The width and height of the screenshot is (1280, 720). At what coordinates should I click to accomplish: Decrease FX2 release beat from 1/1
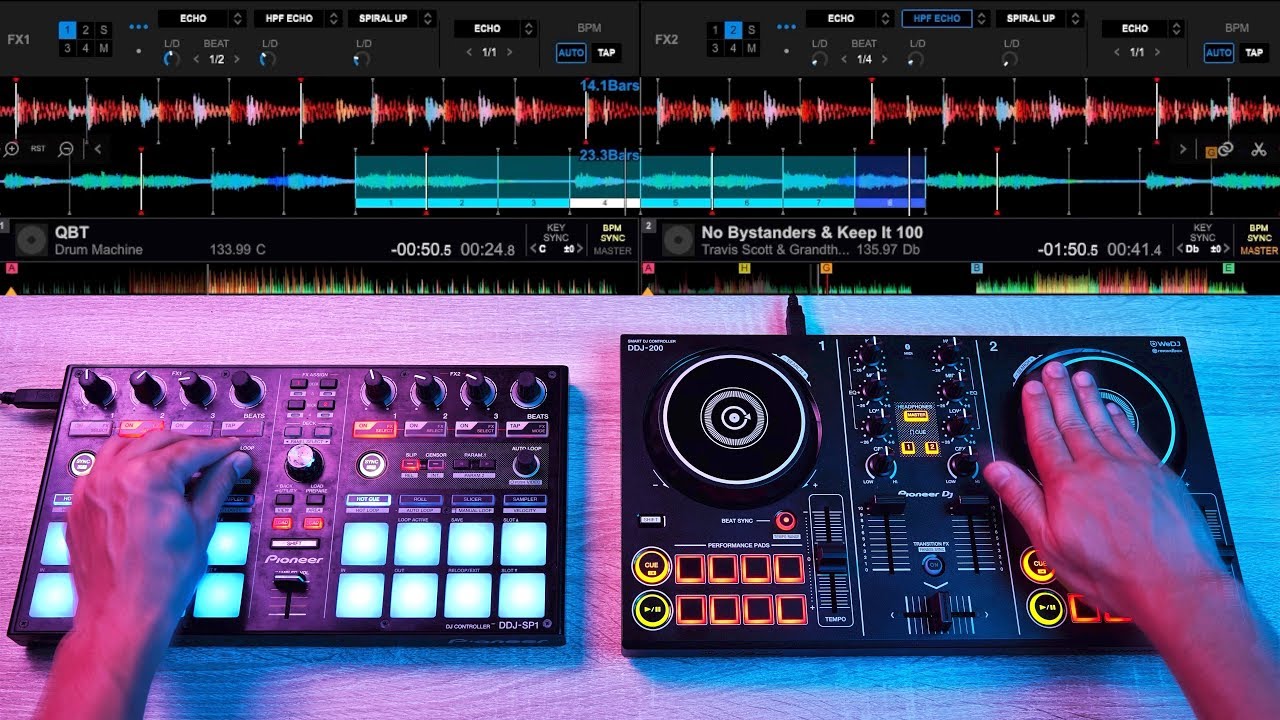[1117, 53]
